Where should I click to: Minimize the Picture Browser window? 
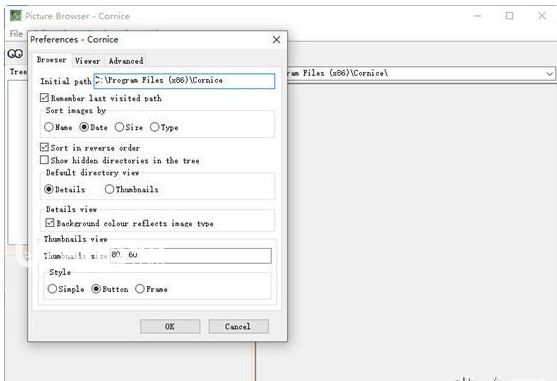coord(478,16)
